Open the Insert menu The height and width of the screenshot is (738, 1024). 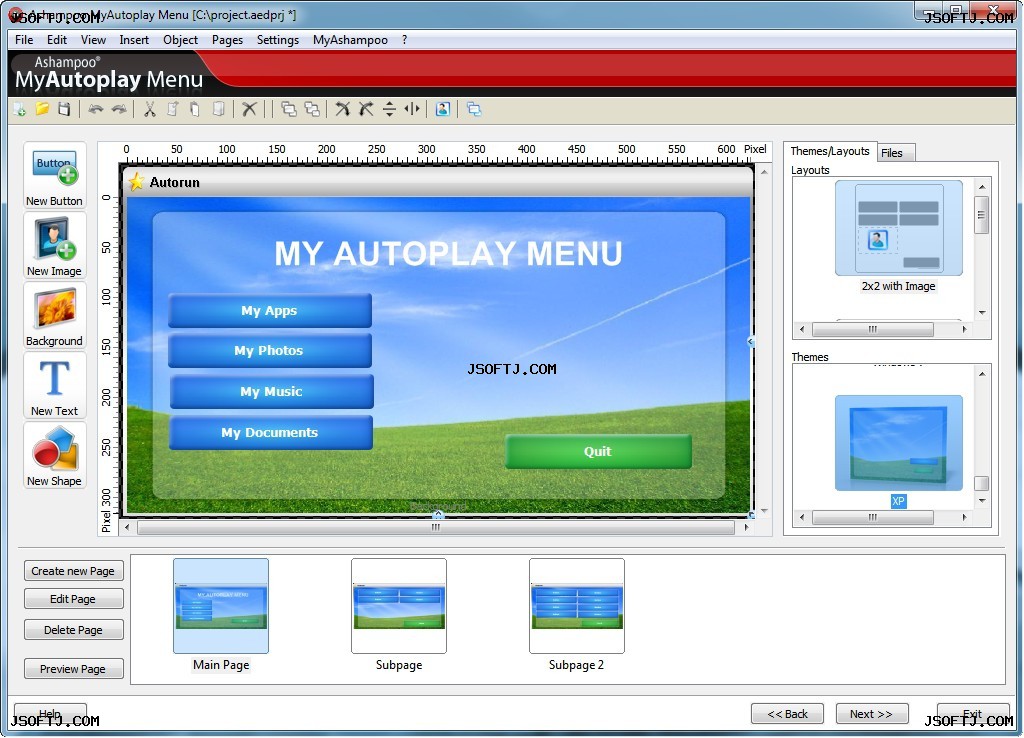click(x=134, y=40)
